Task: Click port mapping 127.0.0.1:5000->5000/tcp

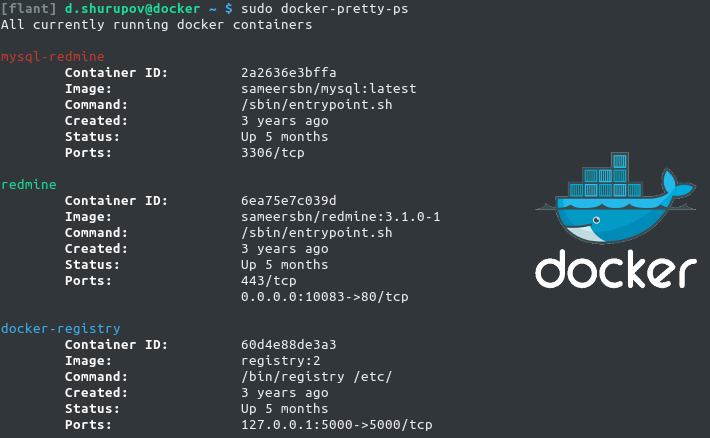Action: coord(337,425)
